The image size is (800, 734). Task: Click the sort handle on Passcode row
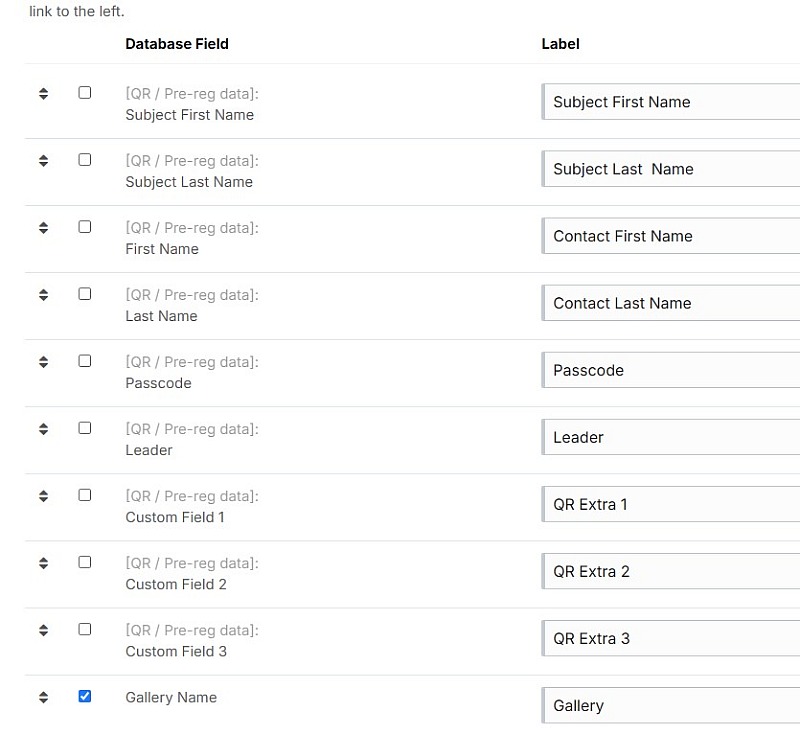click(43, 362)
